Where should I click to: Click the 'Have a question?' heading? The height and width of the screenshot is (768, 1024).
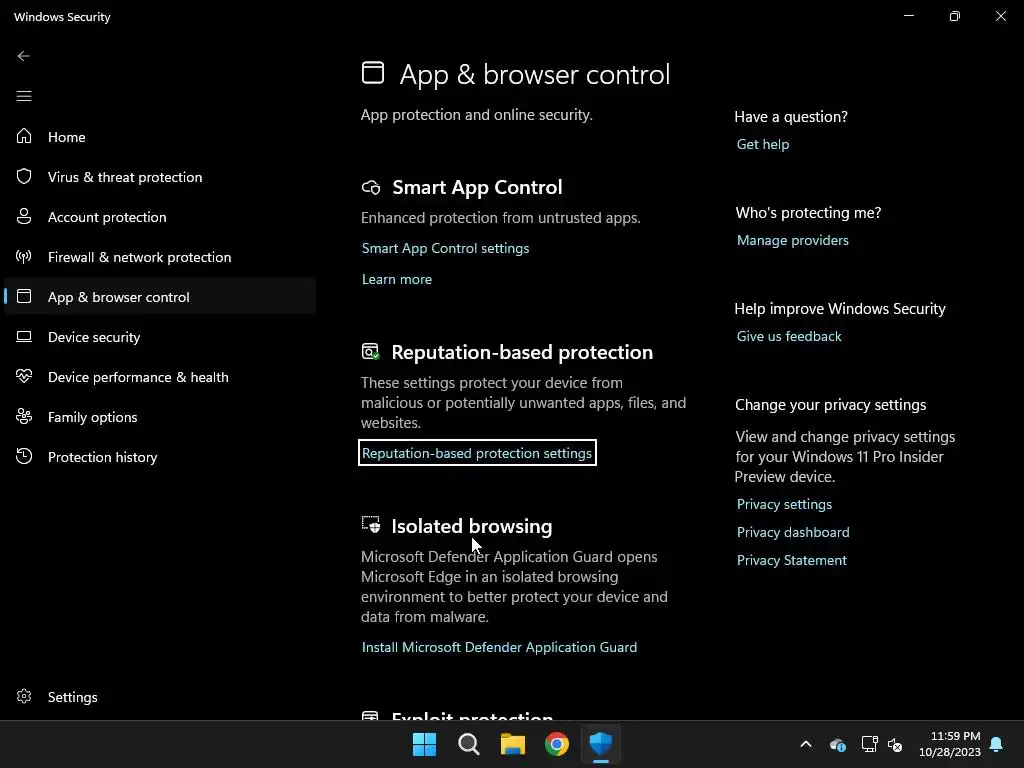[791, 117]
